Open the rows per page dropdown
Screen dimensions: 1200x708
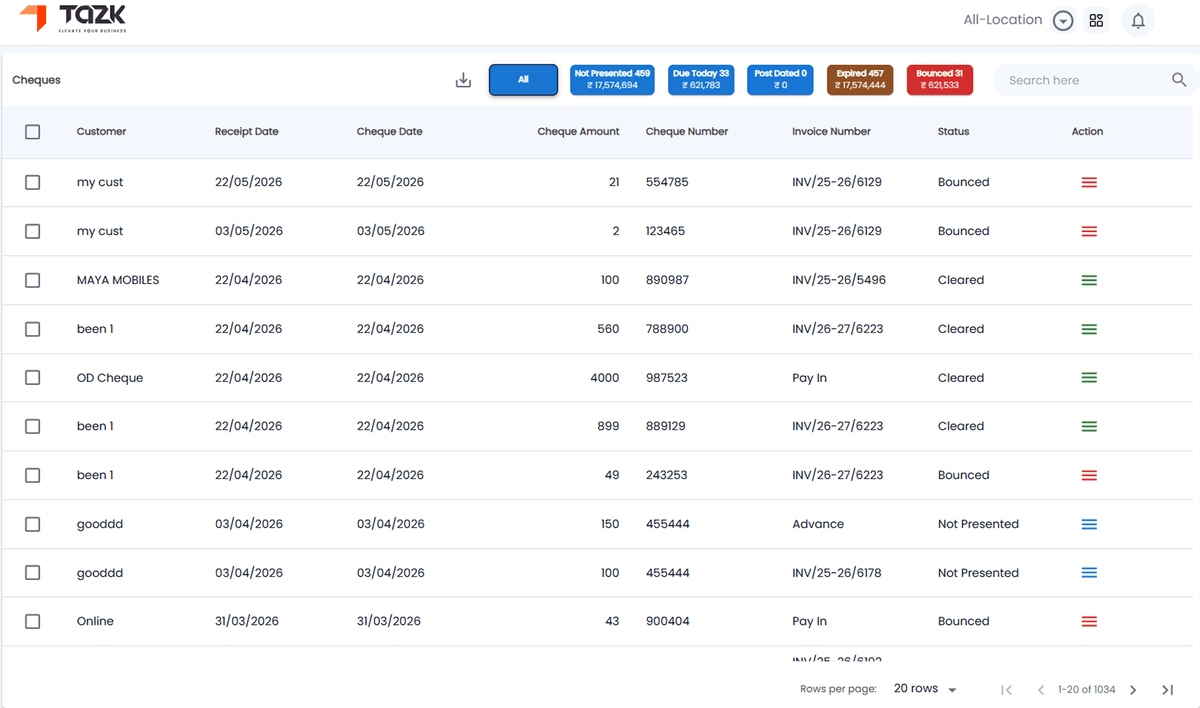pyautogui.click(x=925, y=689)
